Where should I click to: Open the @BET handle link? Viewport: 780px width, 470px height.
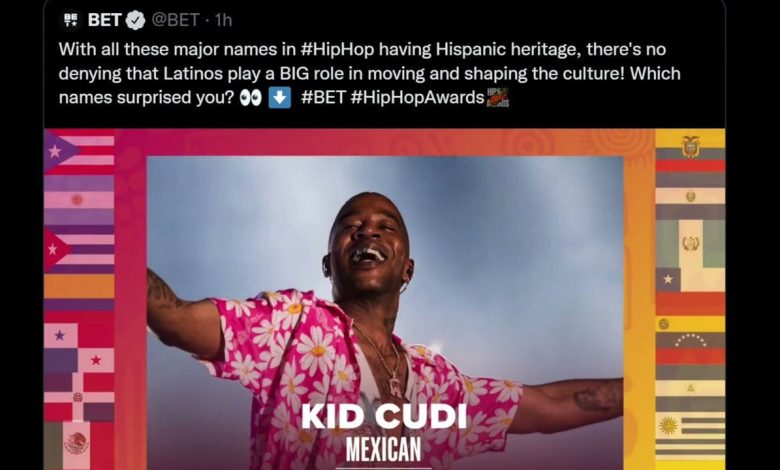click(x=175, y=20)
